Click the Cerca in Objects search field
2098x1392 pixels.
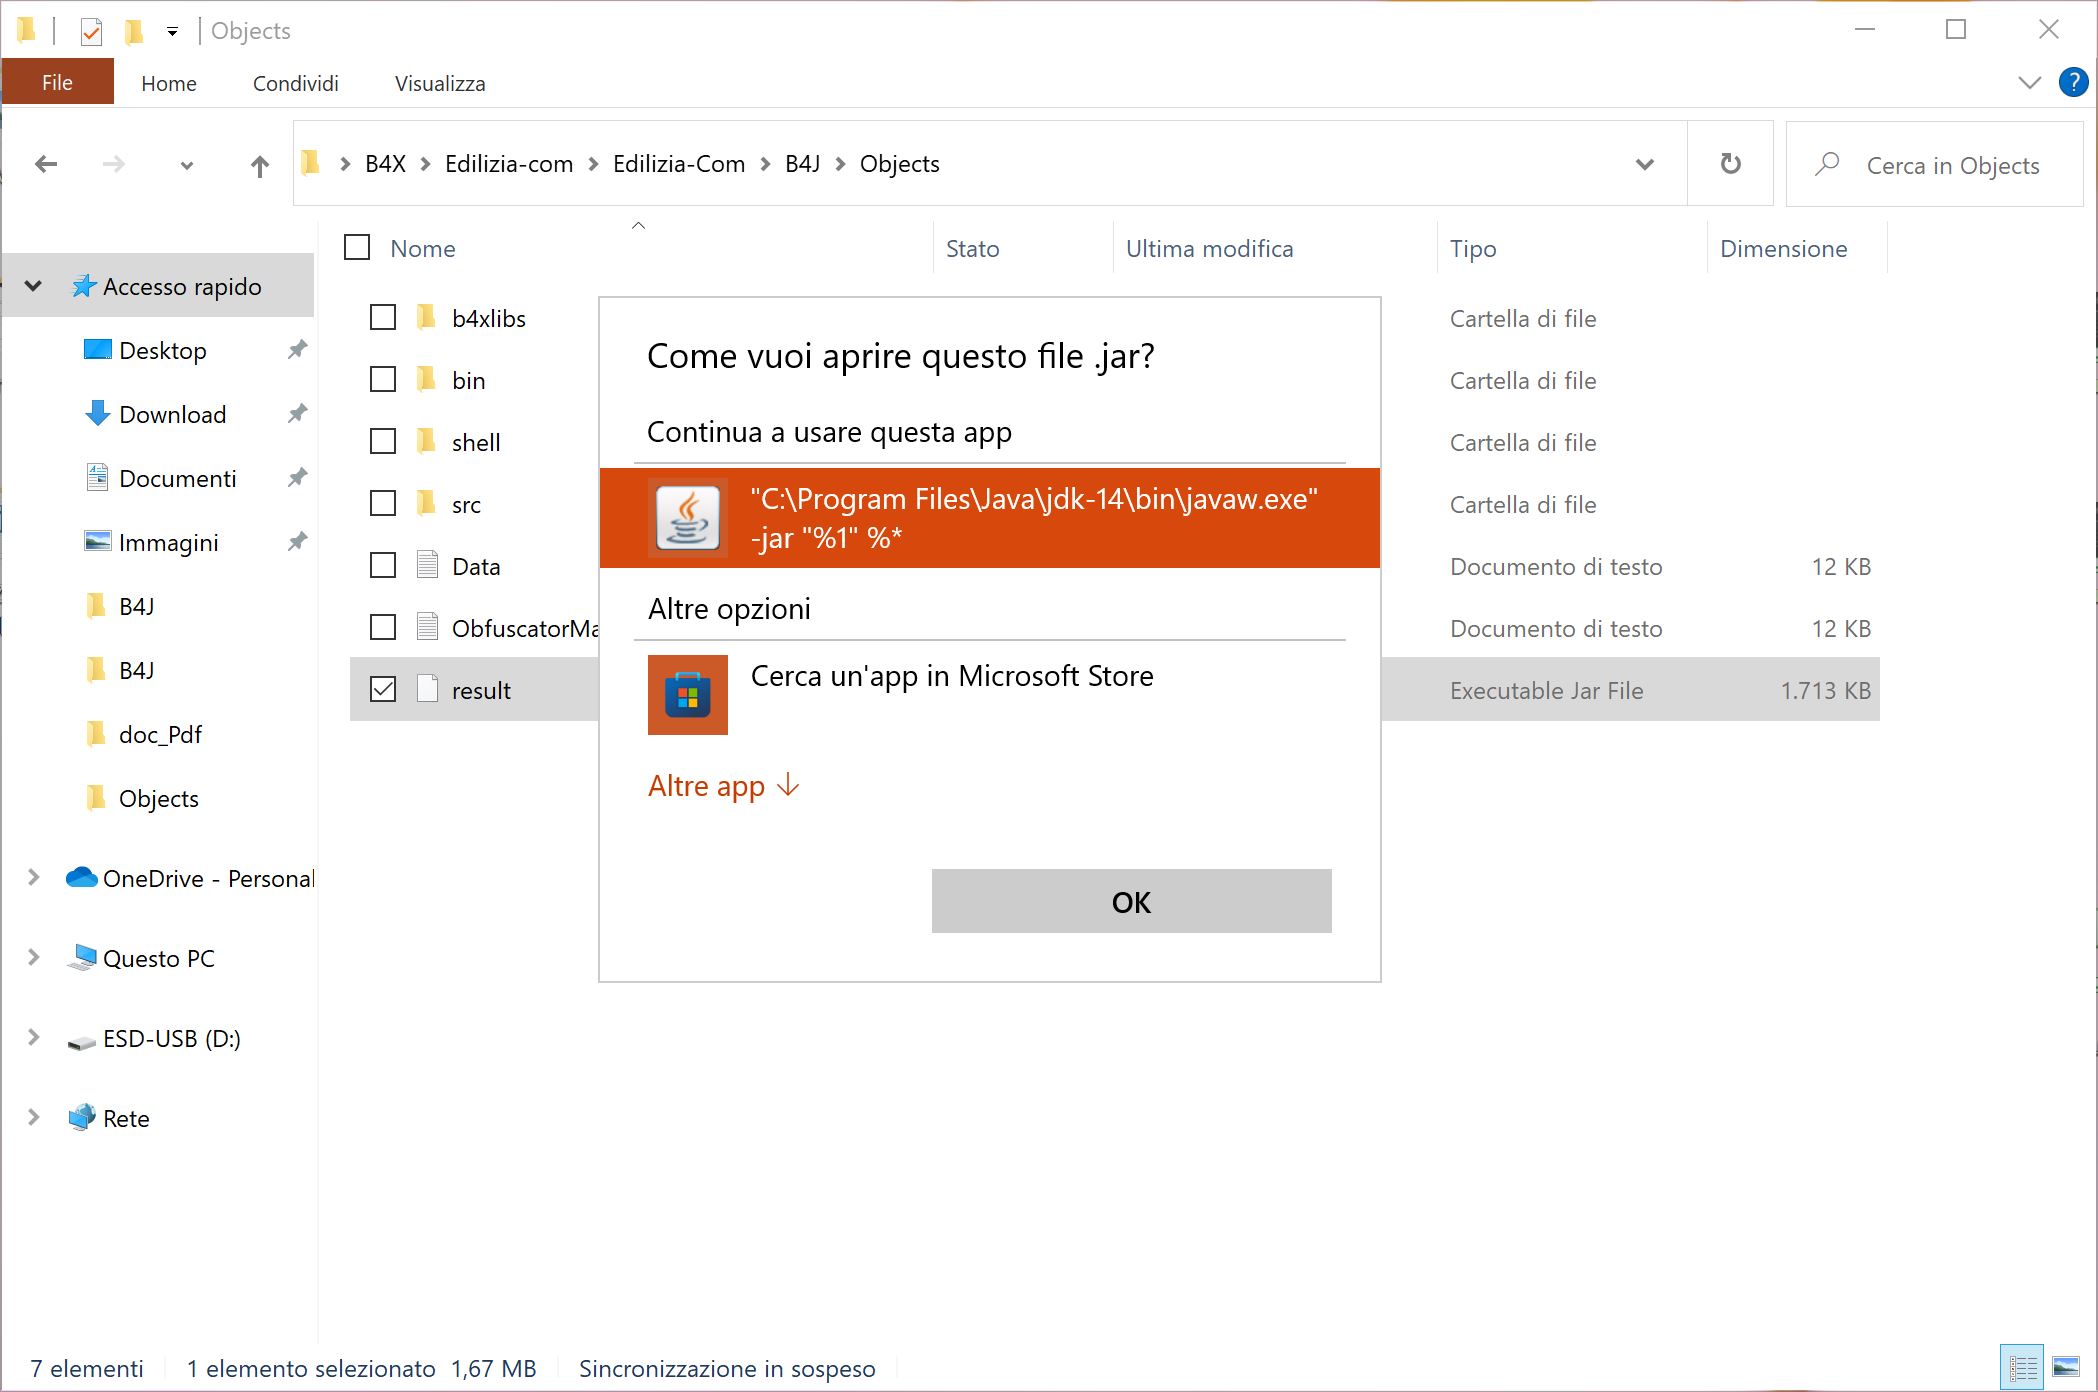1950,165
